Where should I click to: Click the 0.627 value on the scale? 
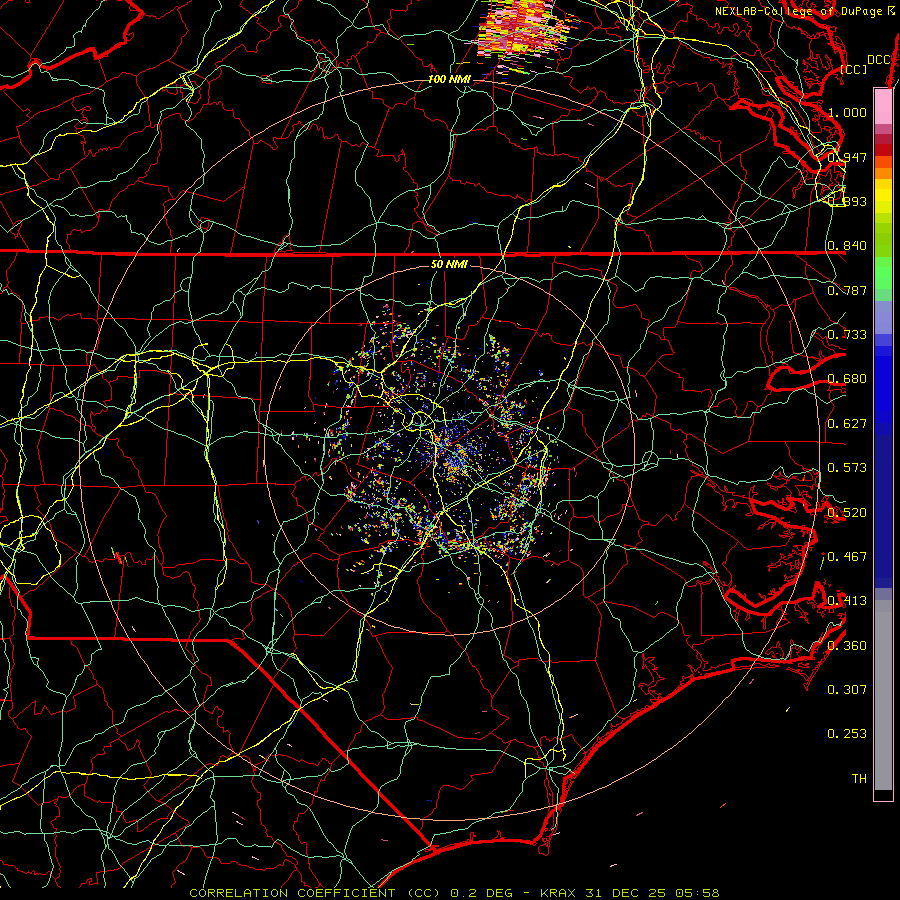pos(847,424)
